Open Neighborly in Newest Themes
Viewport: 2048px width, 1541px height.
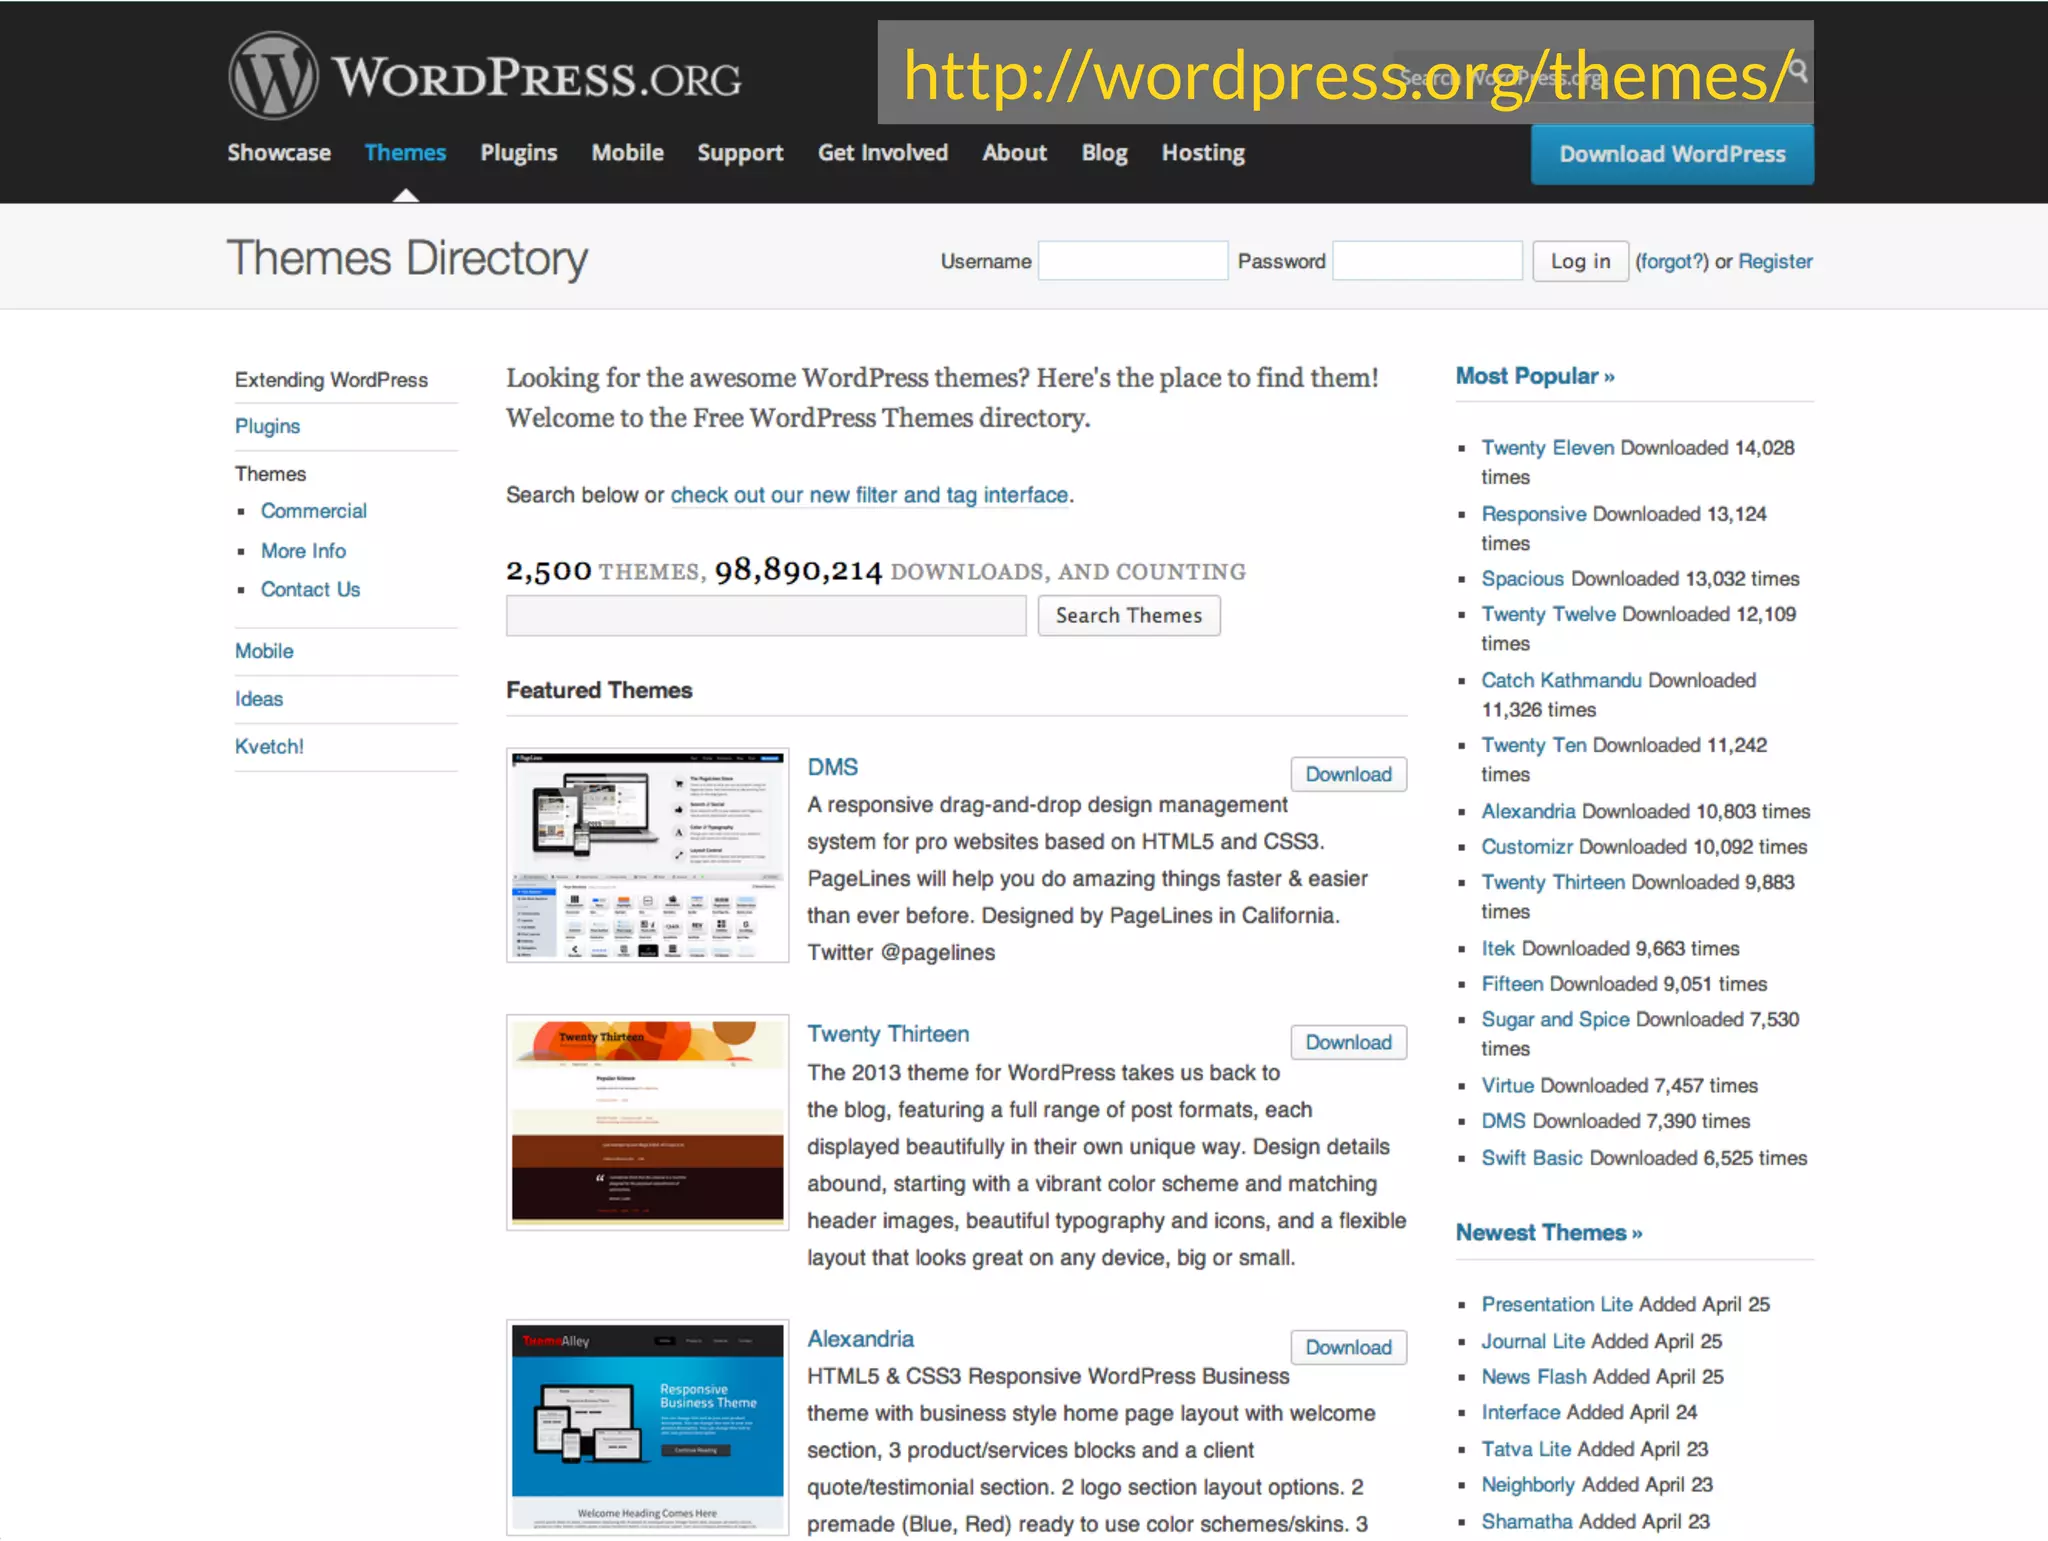coord(1528,1485)
